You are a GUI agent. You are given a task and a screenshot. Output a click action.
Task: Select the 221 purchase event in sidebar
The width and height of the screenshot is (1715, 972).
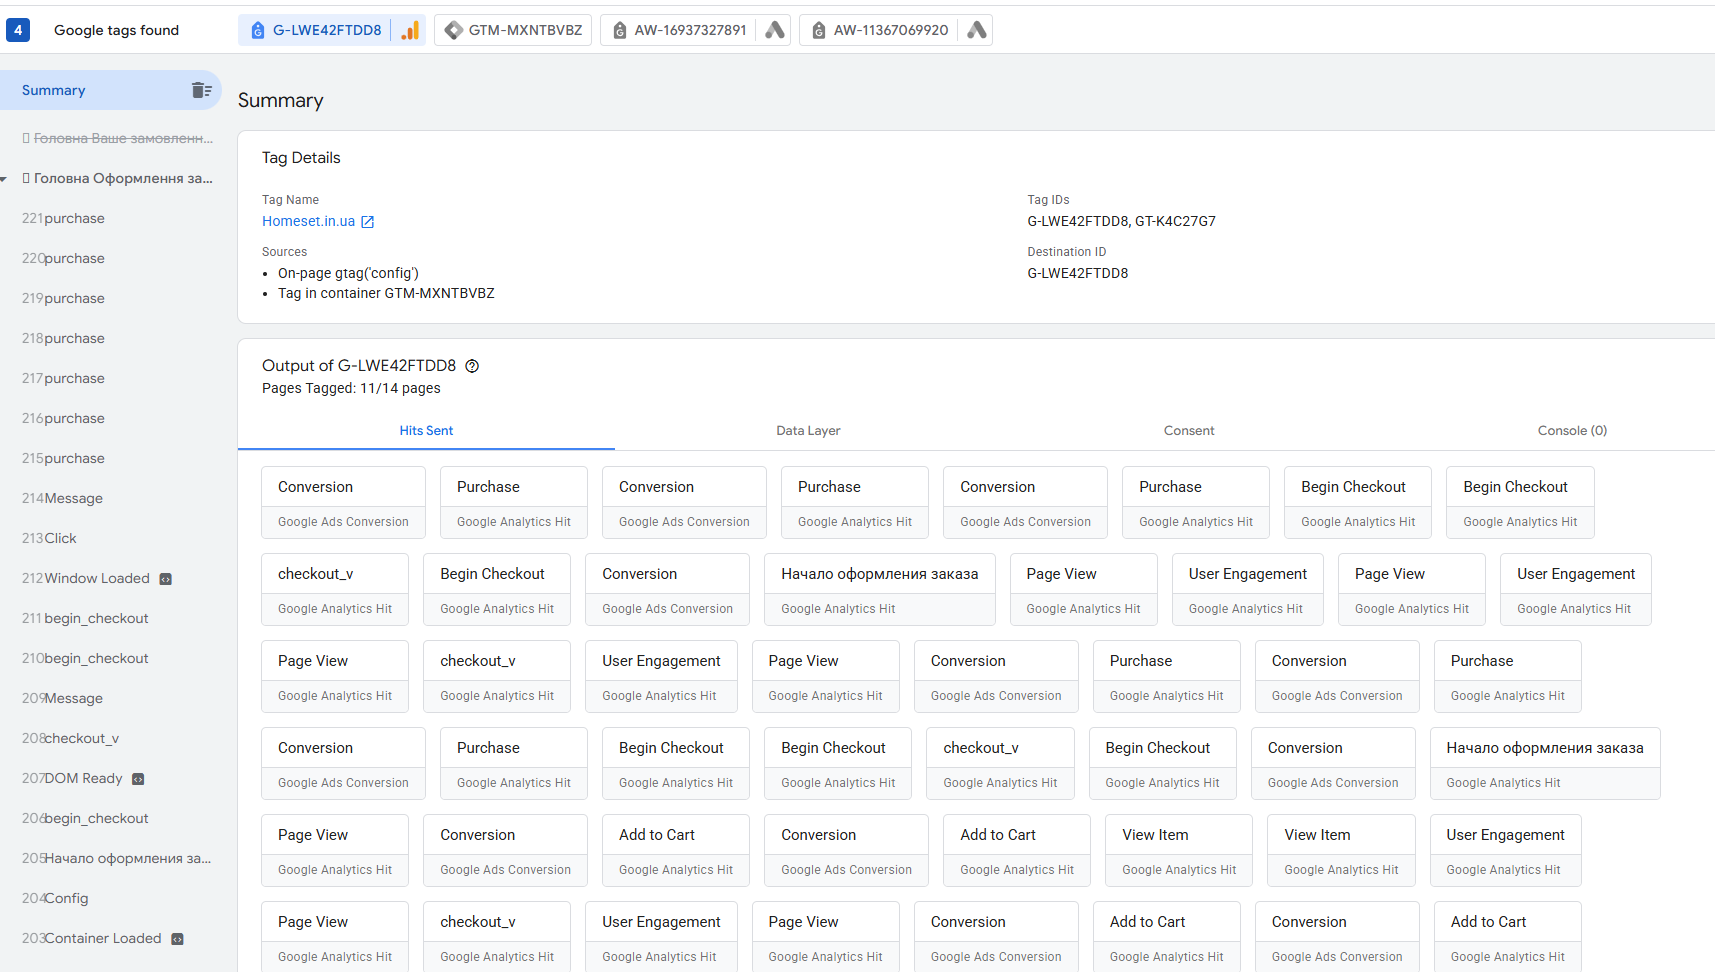63,218
